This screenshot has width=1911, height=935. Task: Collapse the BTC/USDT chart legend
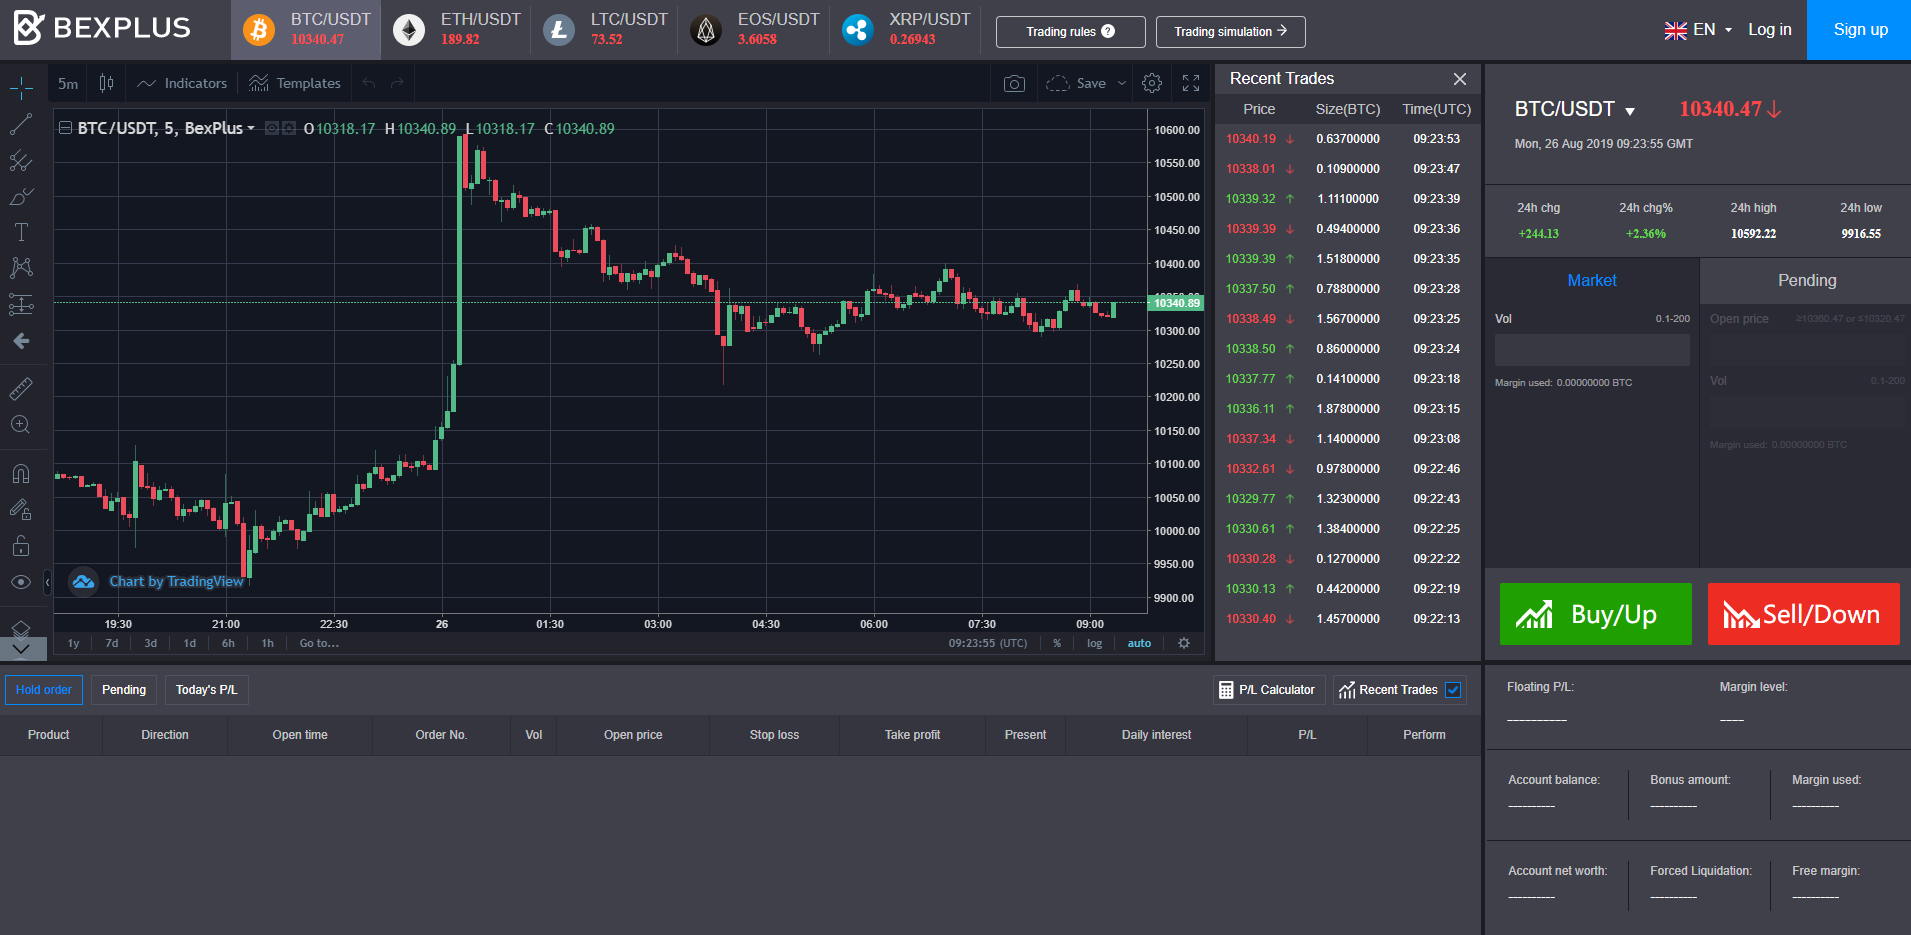pyautogui.click(x=65, y=128)
